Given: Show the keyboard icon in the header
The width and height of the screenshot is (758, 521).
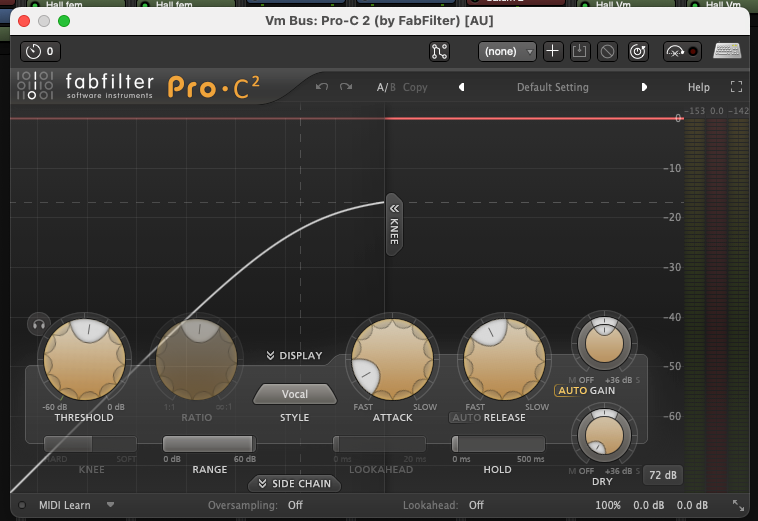Looking at the screenshot, I should [727, 51].
